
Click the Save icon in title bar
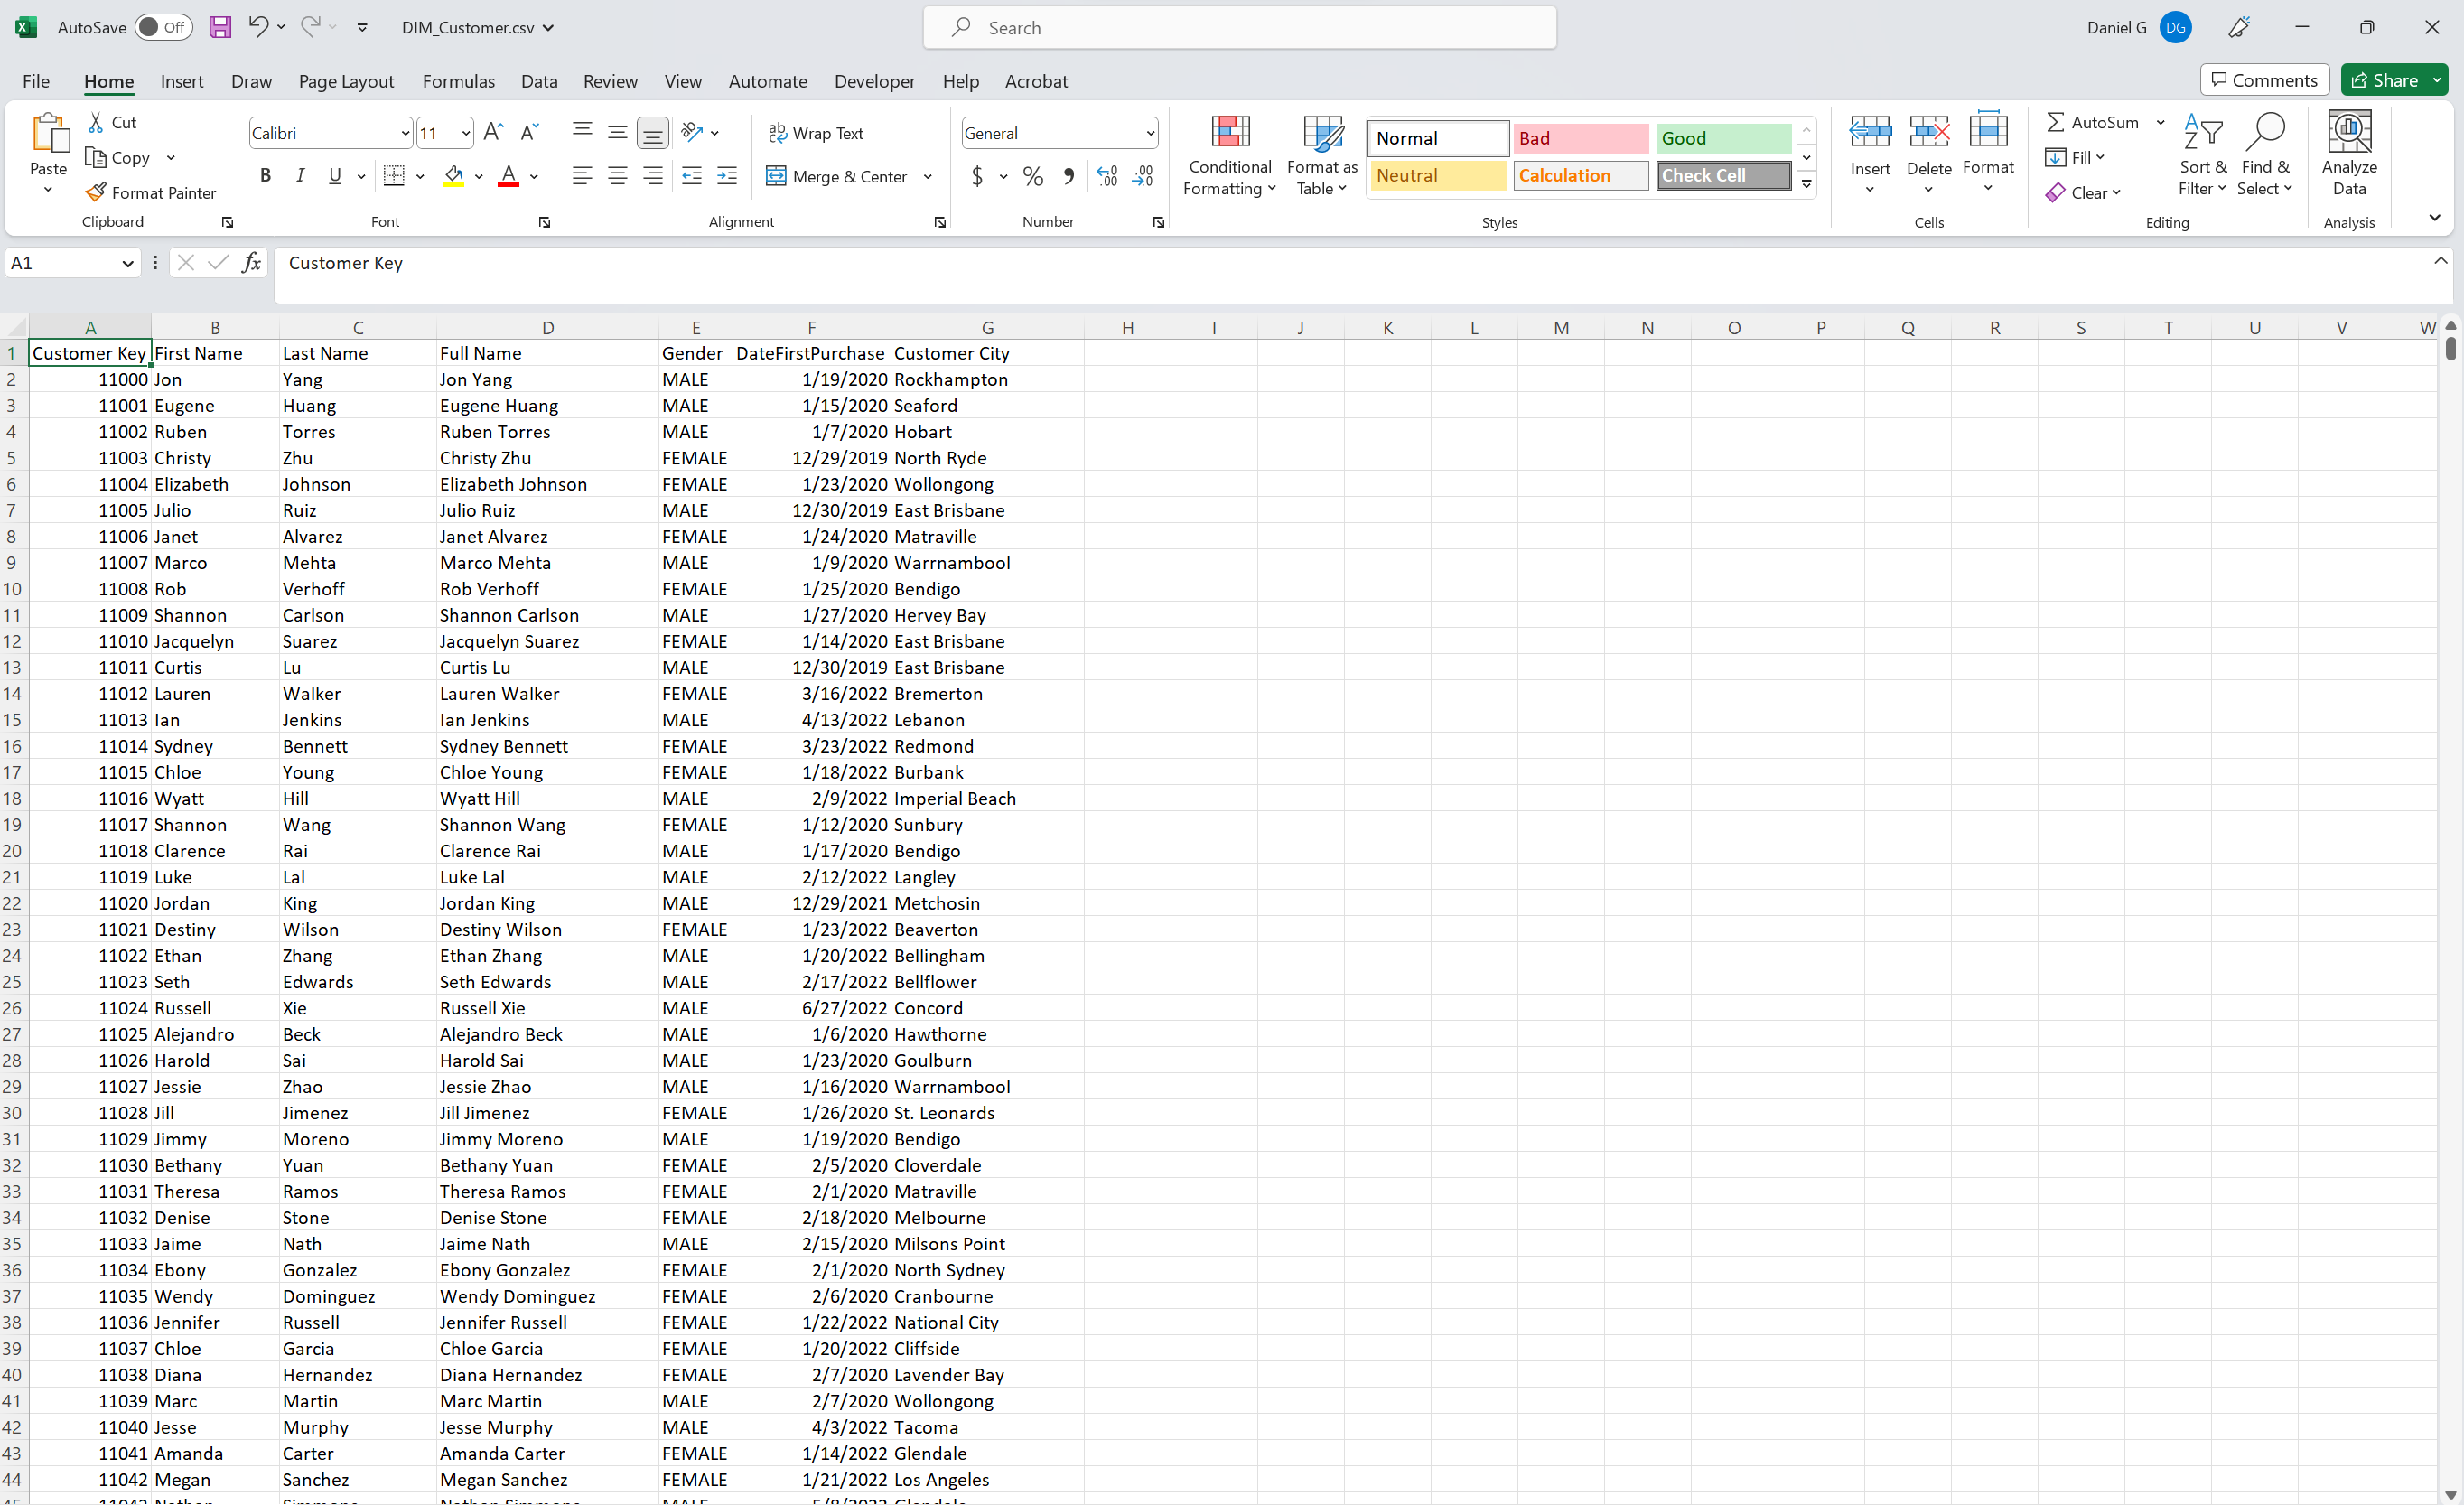220,27
